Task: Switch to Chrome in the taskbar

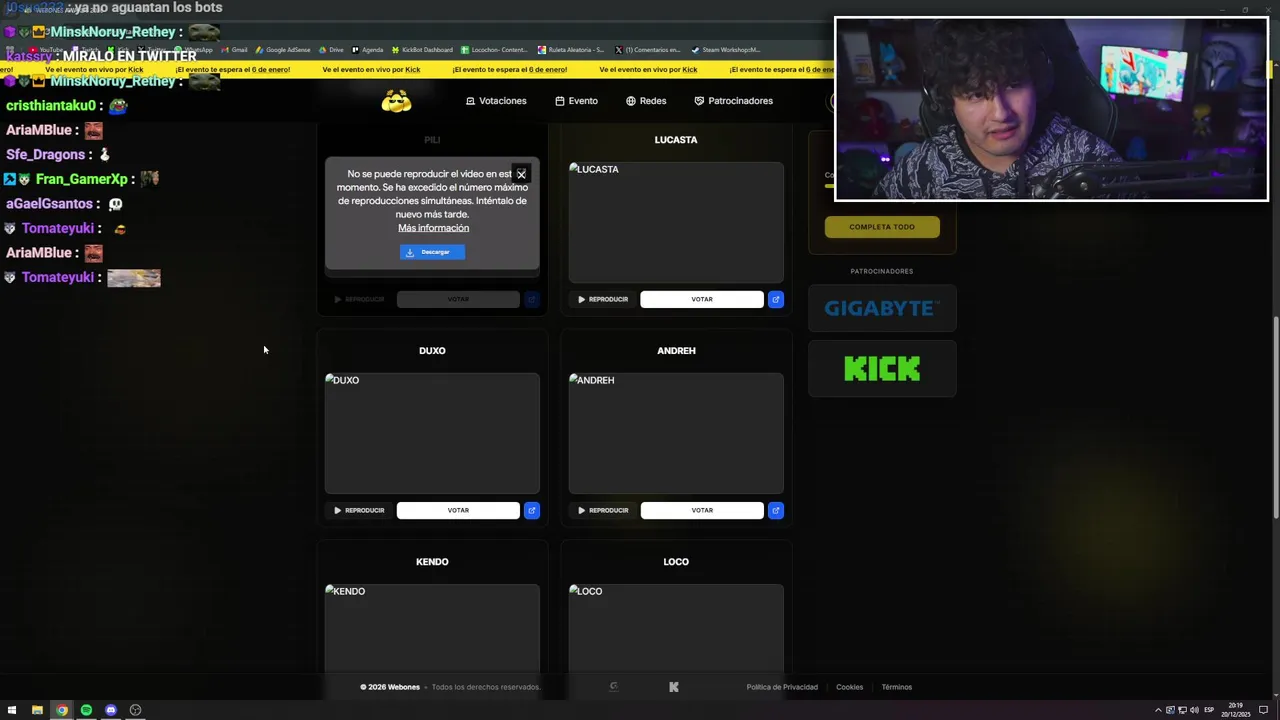Action: [x=62, y=710]
